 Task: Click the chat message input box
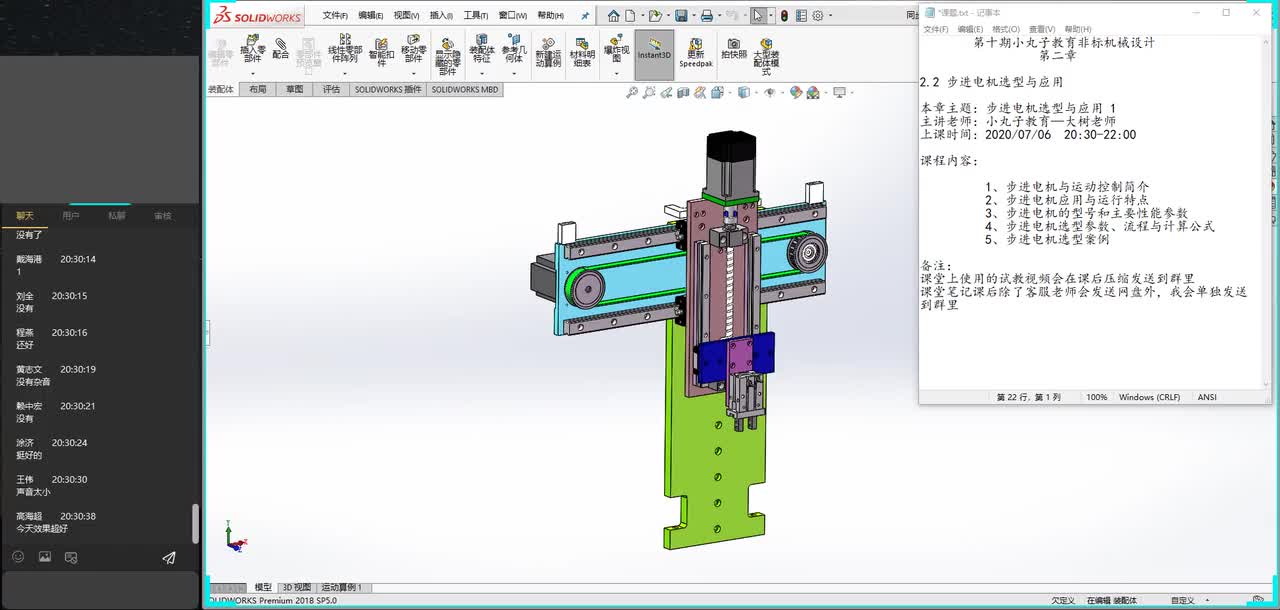point(100,590)
